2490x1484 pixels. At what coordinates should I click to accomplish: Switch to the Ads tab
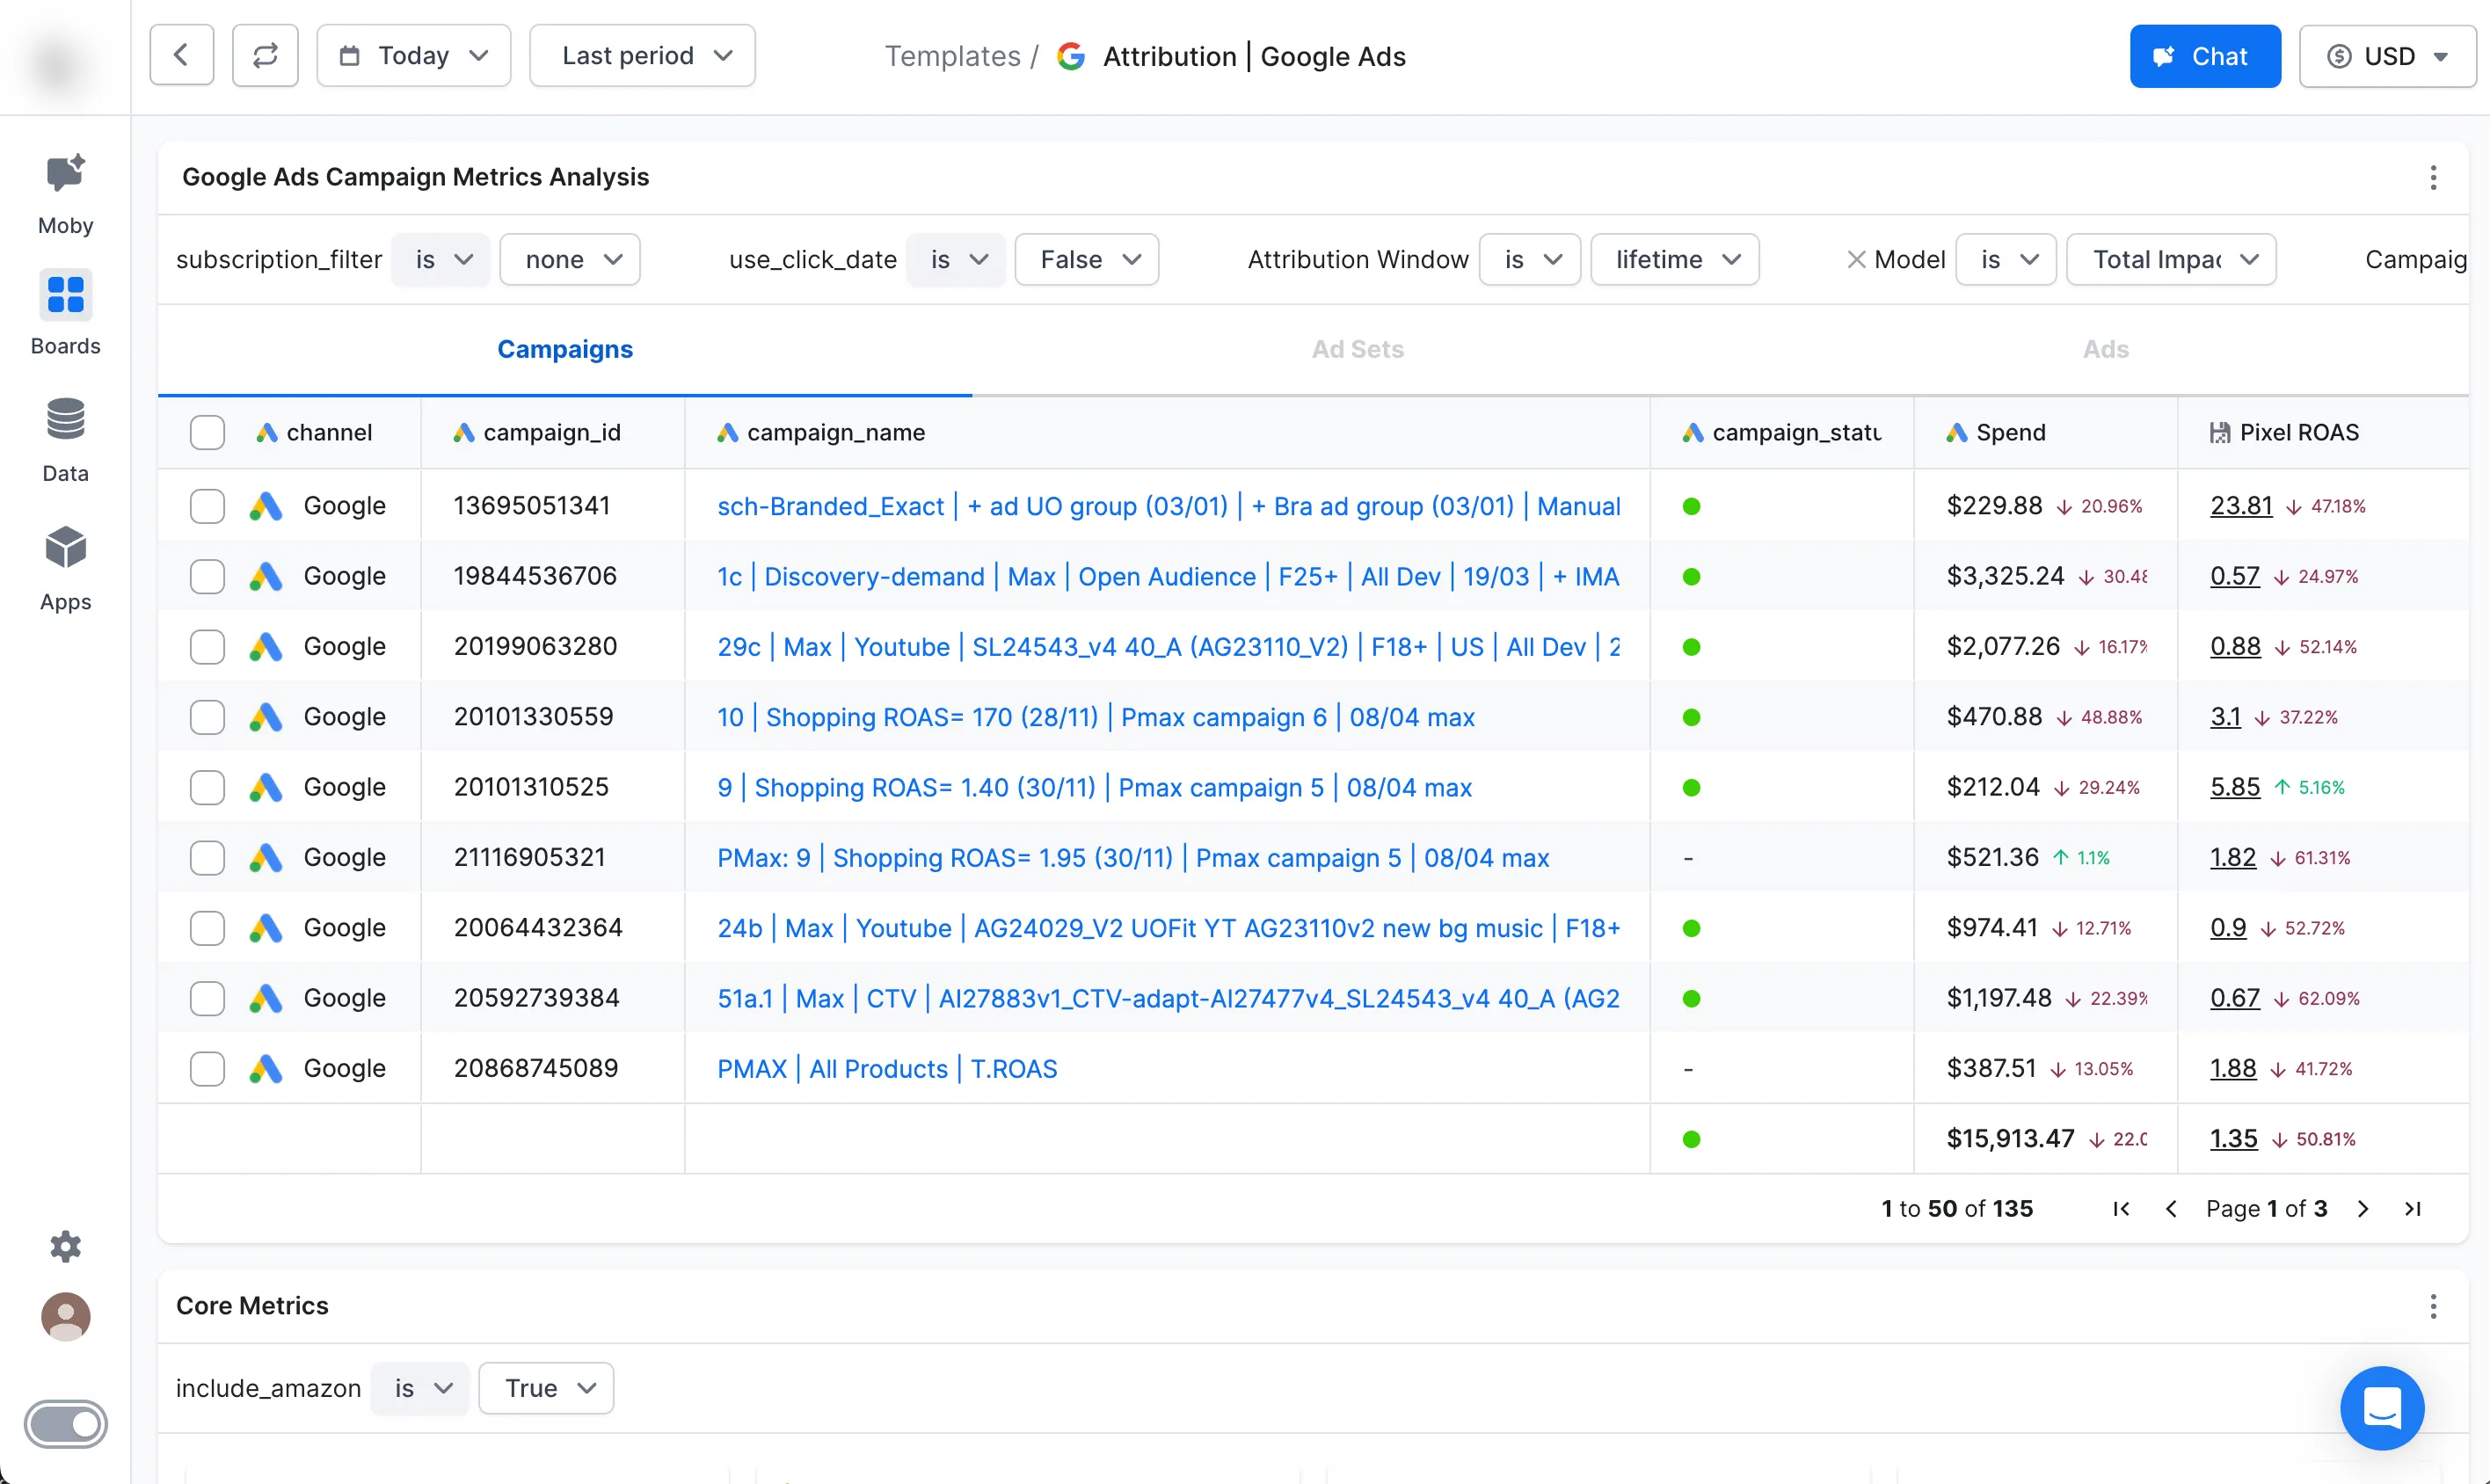[2105, 349]
